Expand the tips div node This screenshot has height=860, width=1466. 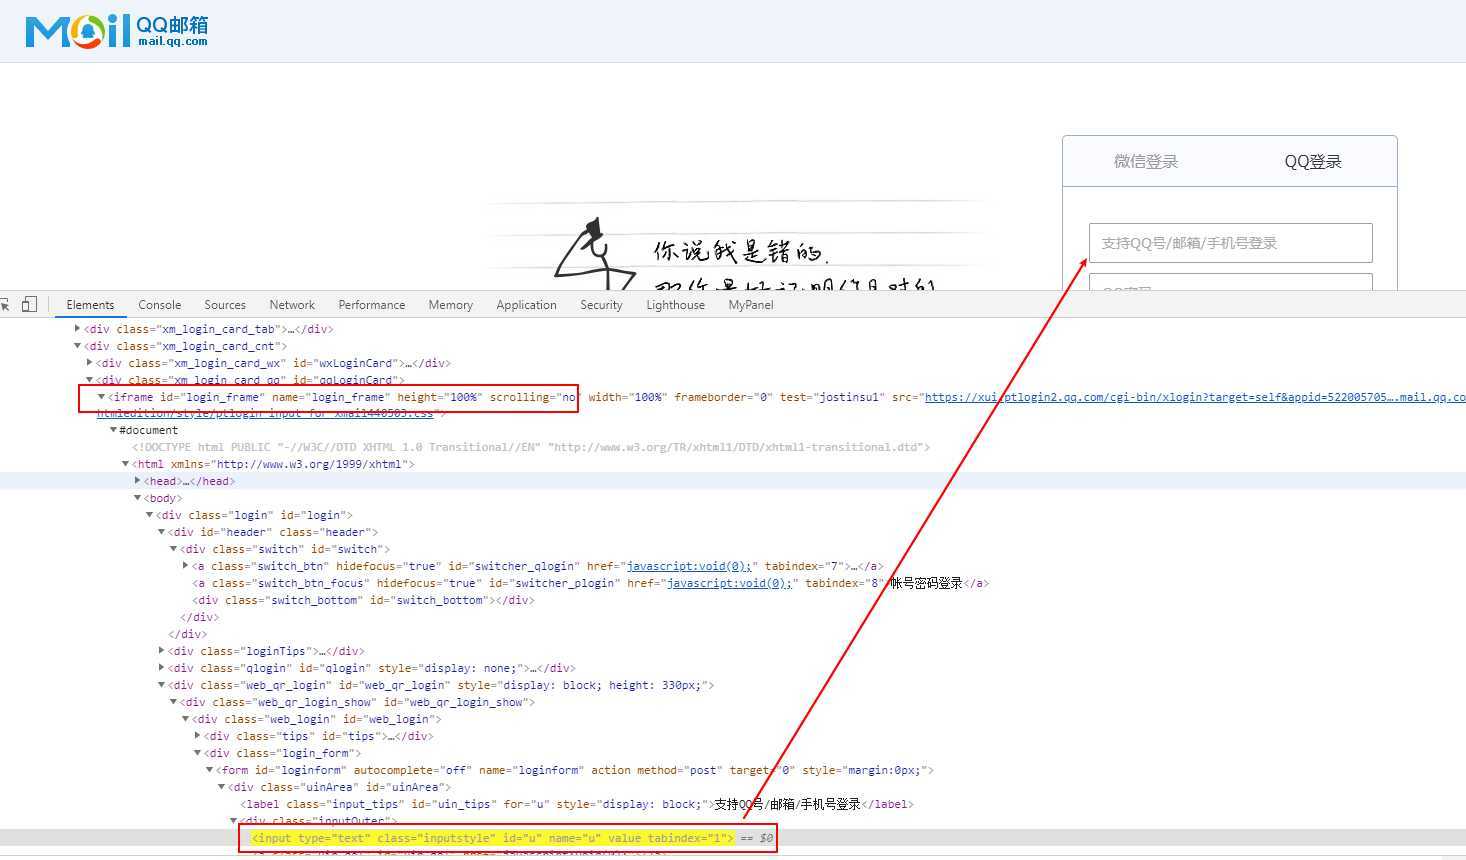point(198,736)
